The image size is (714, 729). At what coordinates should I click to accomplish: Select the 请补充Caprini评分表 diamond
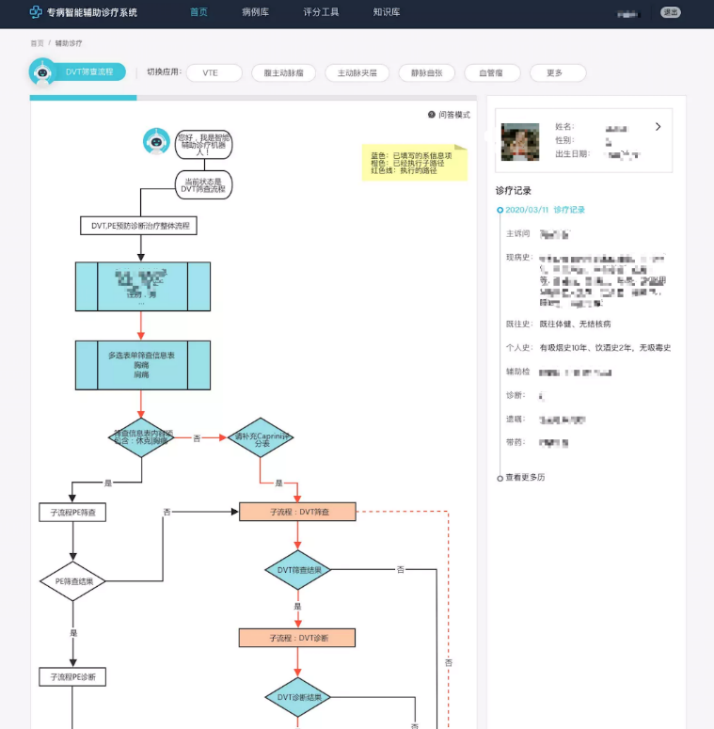(x=261, y=437)
